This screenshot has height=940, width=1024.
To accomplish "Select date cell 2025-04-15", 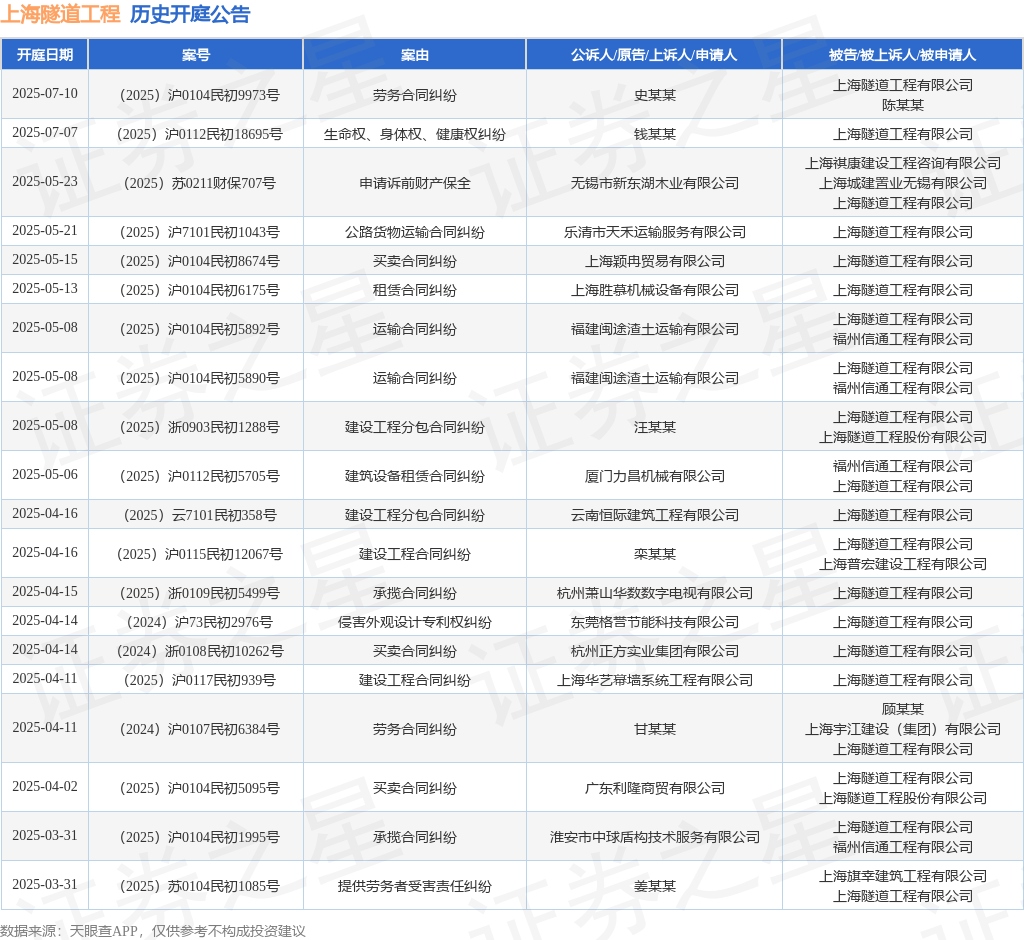I will [x=44, y=591].
